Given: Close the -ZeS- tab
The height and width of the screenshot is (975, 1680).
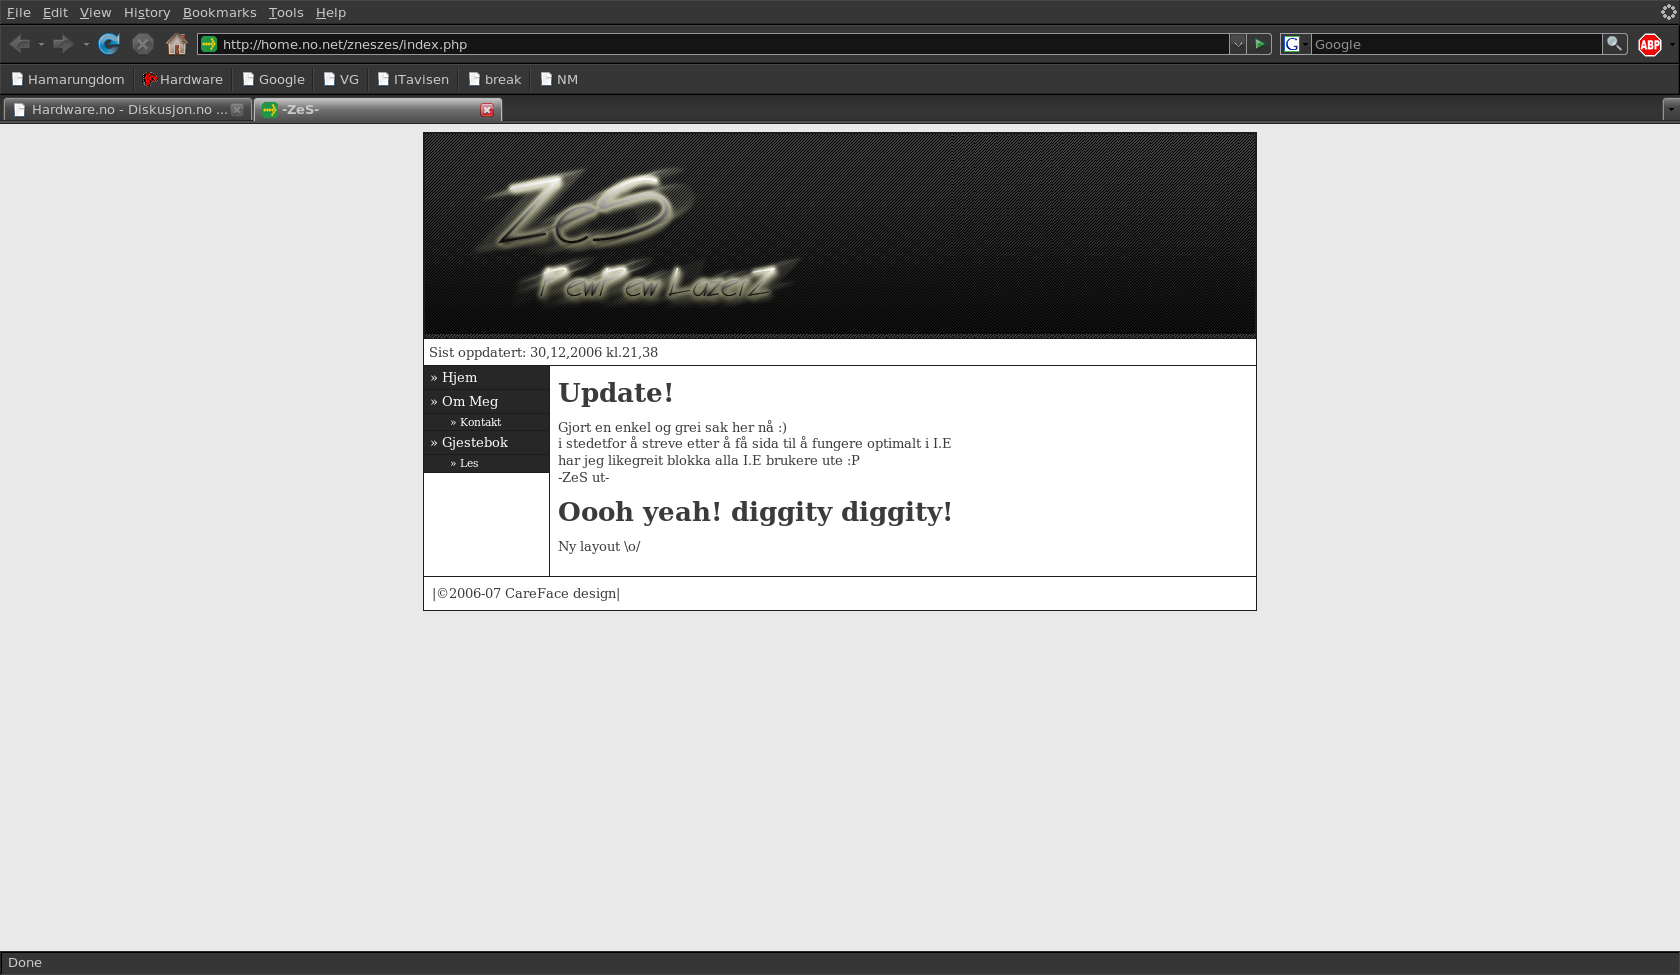Looking at the screenshot, I should [x=487, y=110].
